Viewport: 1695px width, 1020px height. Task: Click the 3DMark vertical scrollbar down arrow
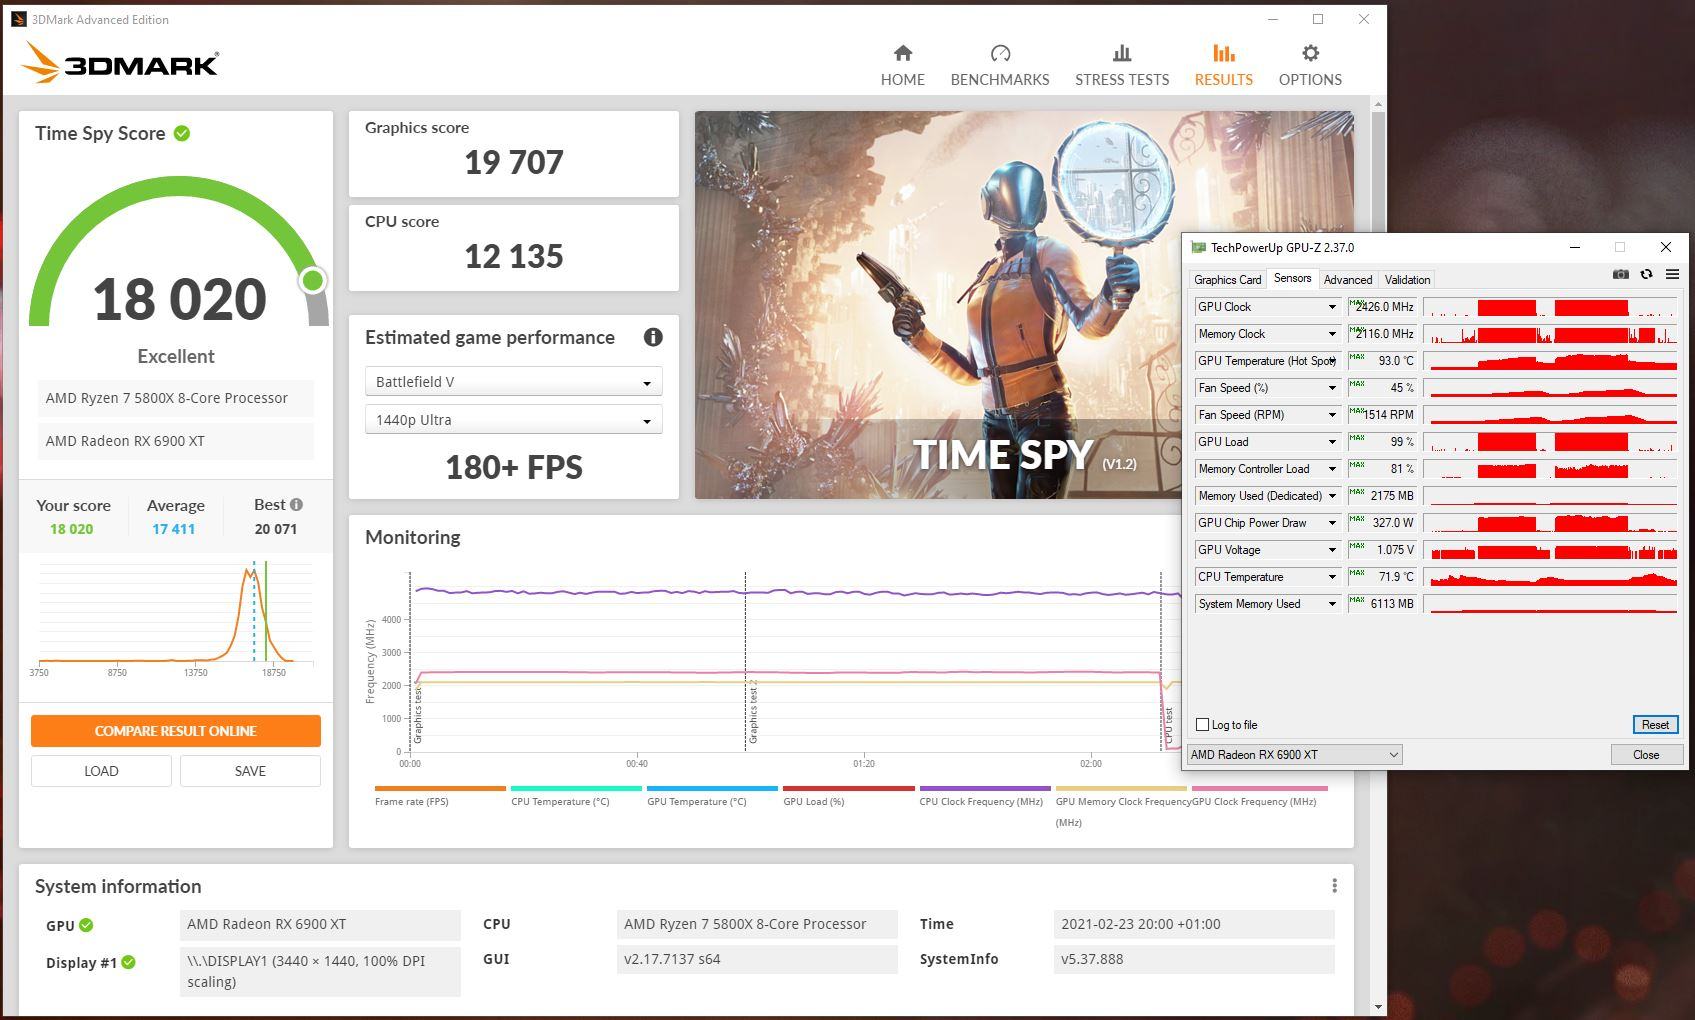1379,1006
